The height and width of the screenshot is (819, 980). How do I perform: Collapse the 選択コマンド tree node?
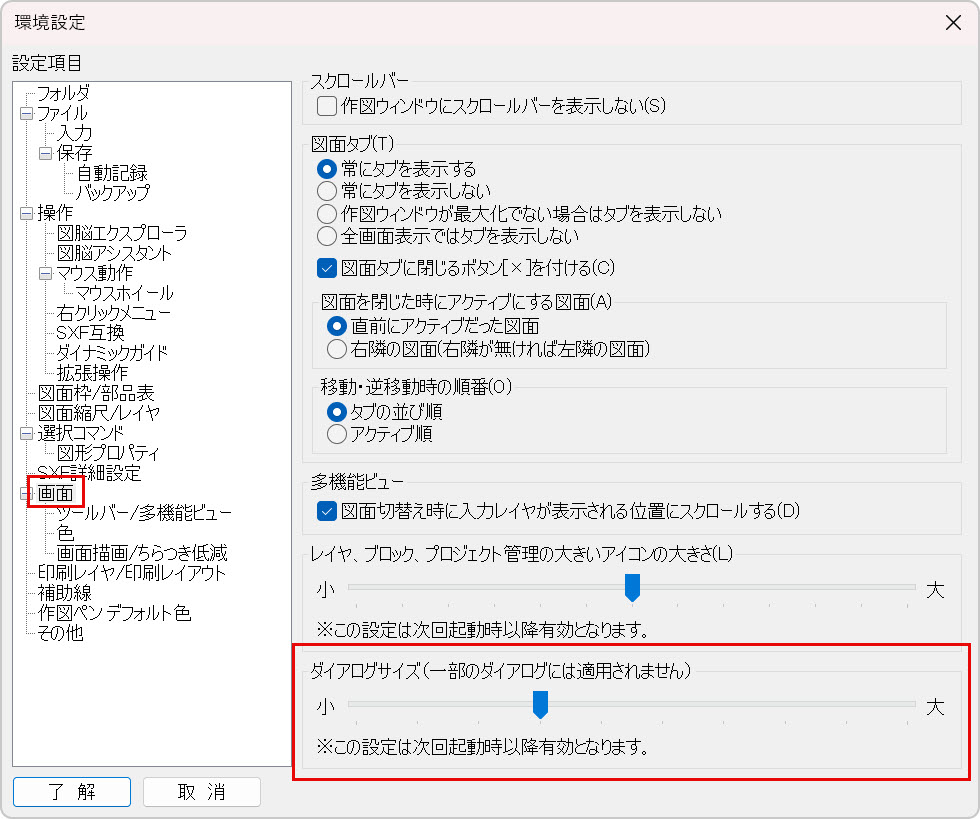[x=26, y=434]
